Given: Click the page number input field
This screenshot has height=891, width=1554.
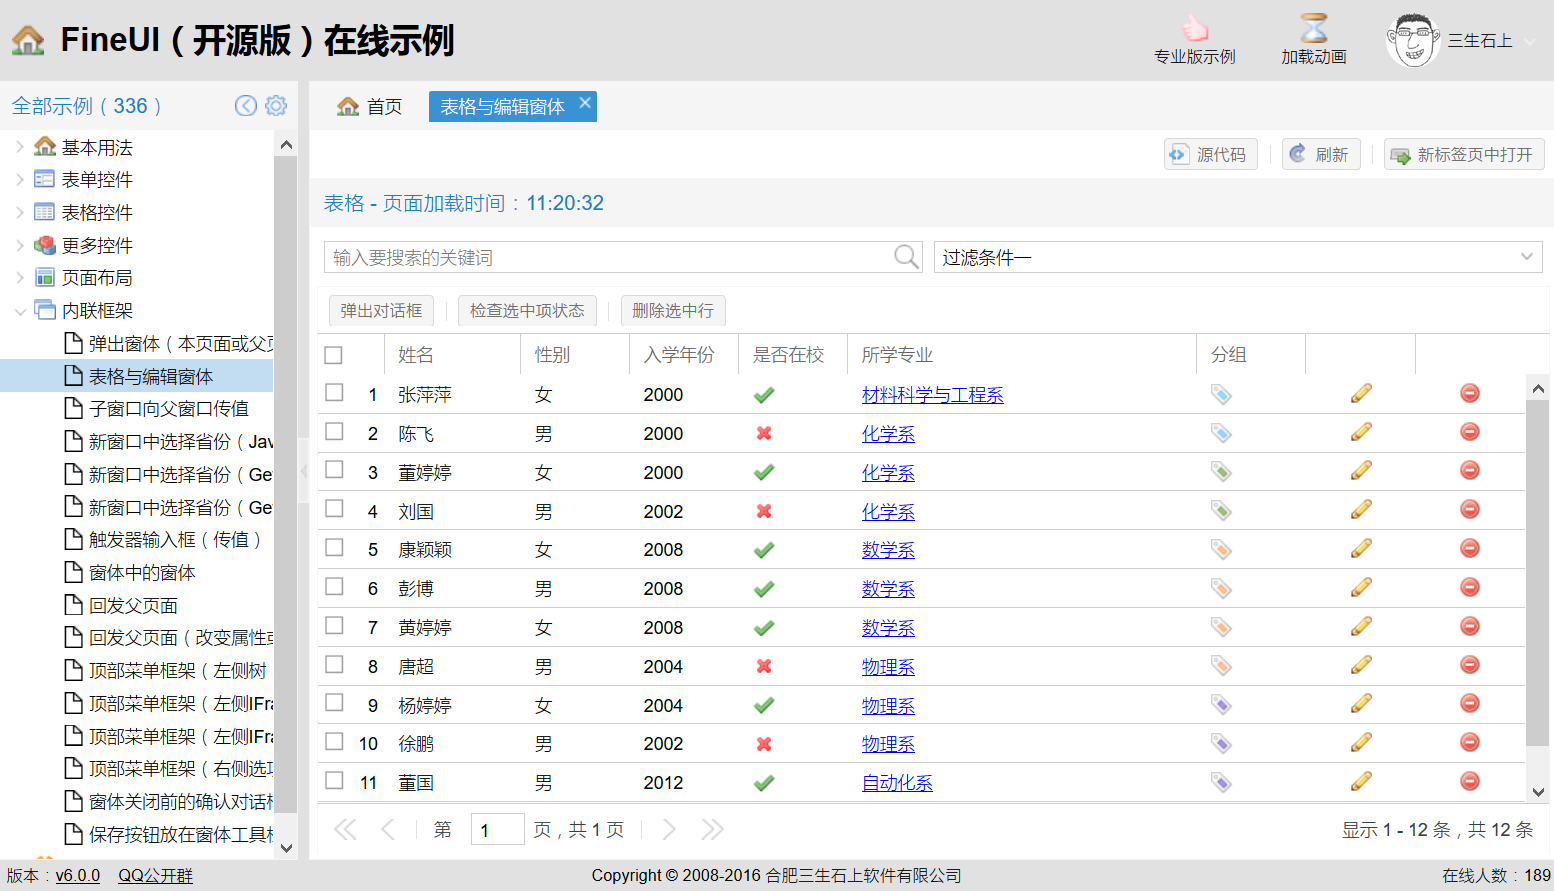Looking at the screenshot, I should (x=497, y=830).
